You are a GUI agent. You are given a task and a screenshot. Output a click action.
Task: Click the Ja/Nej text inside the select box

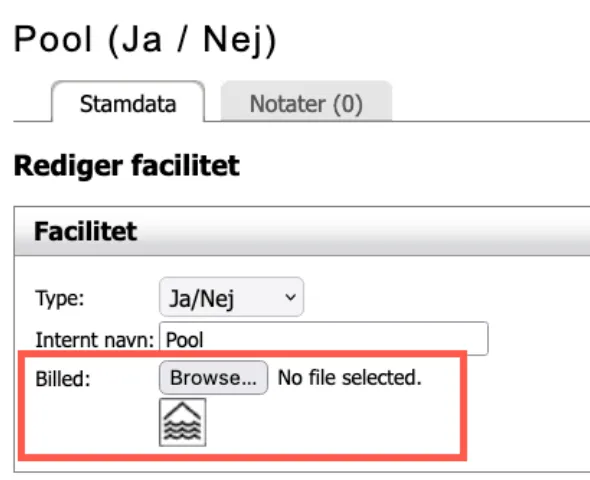click(202, 299)
